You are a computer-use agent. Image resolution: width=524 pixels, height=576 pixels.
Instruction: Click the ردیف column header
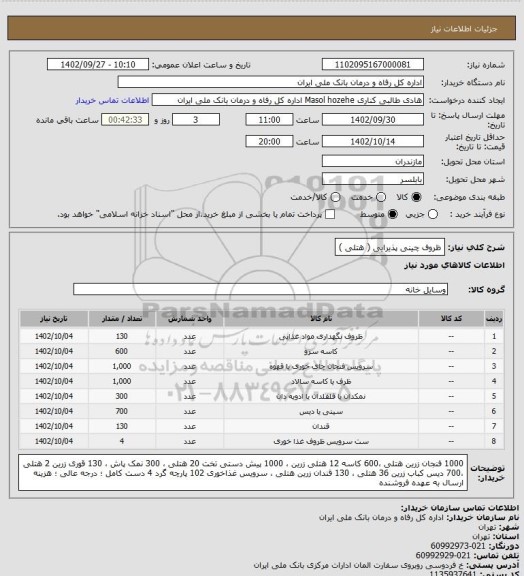point(494,318)
